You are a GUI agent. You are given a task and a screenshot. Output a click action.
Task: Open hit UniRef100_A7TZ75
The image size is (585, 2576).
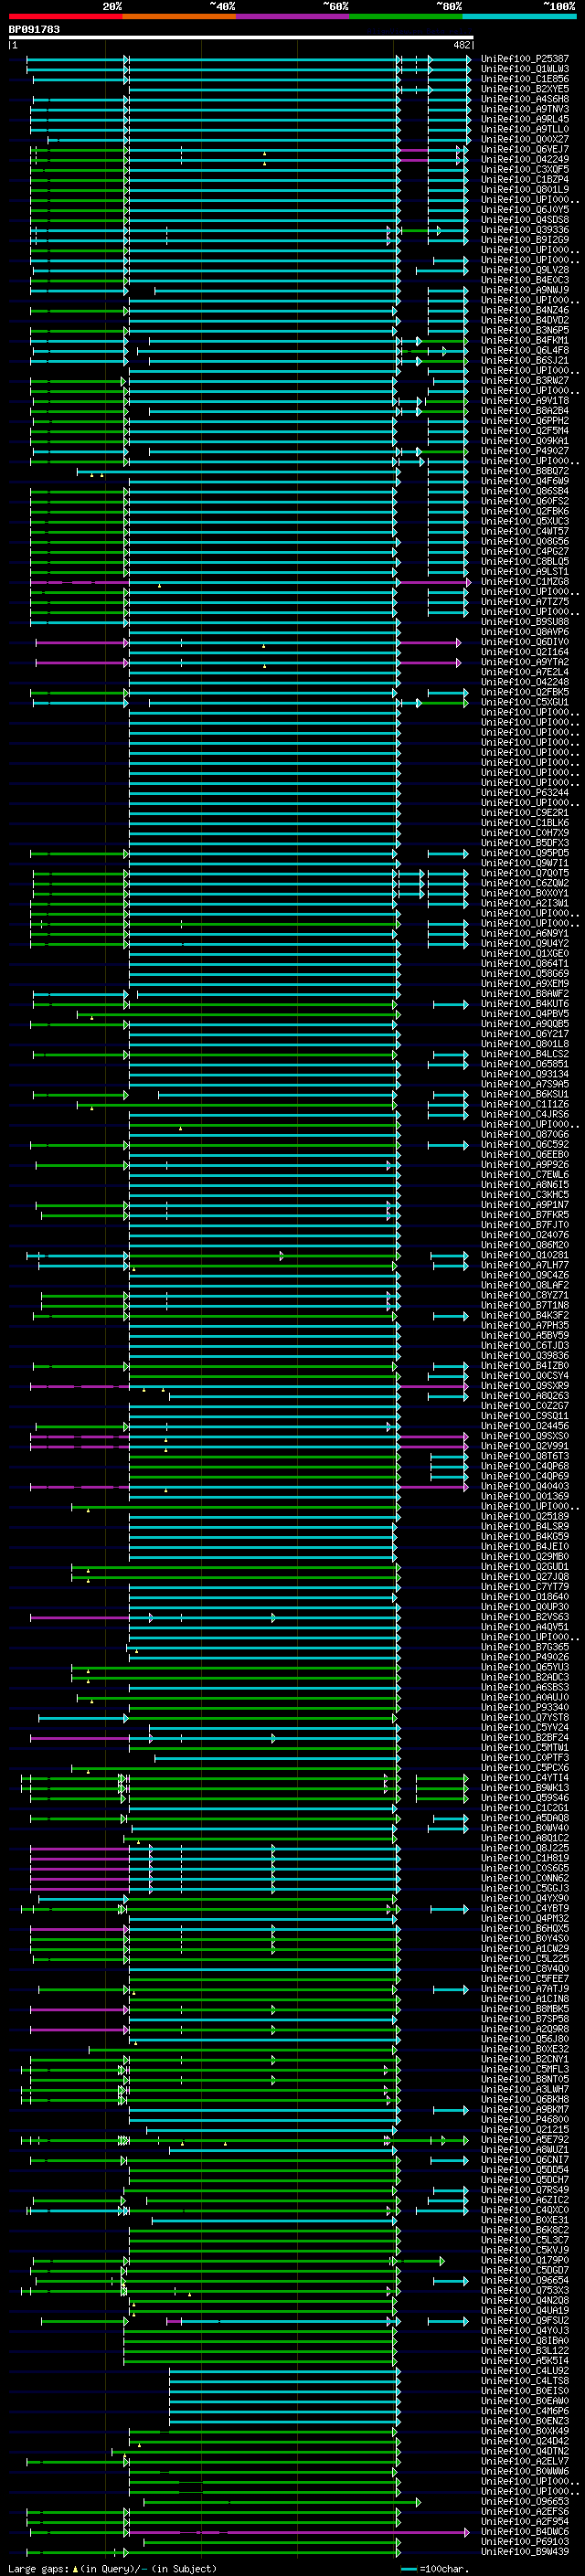click(x=525, y=602)
